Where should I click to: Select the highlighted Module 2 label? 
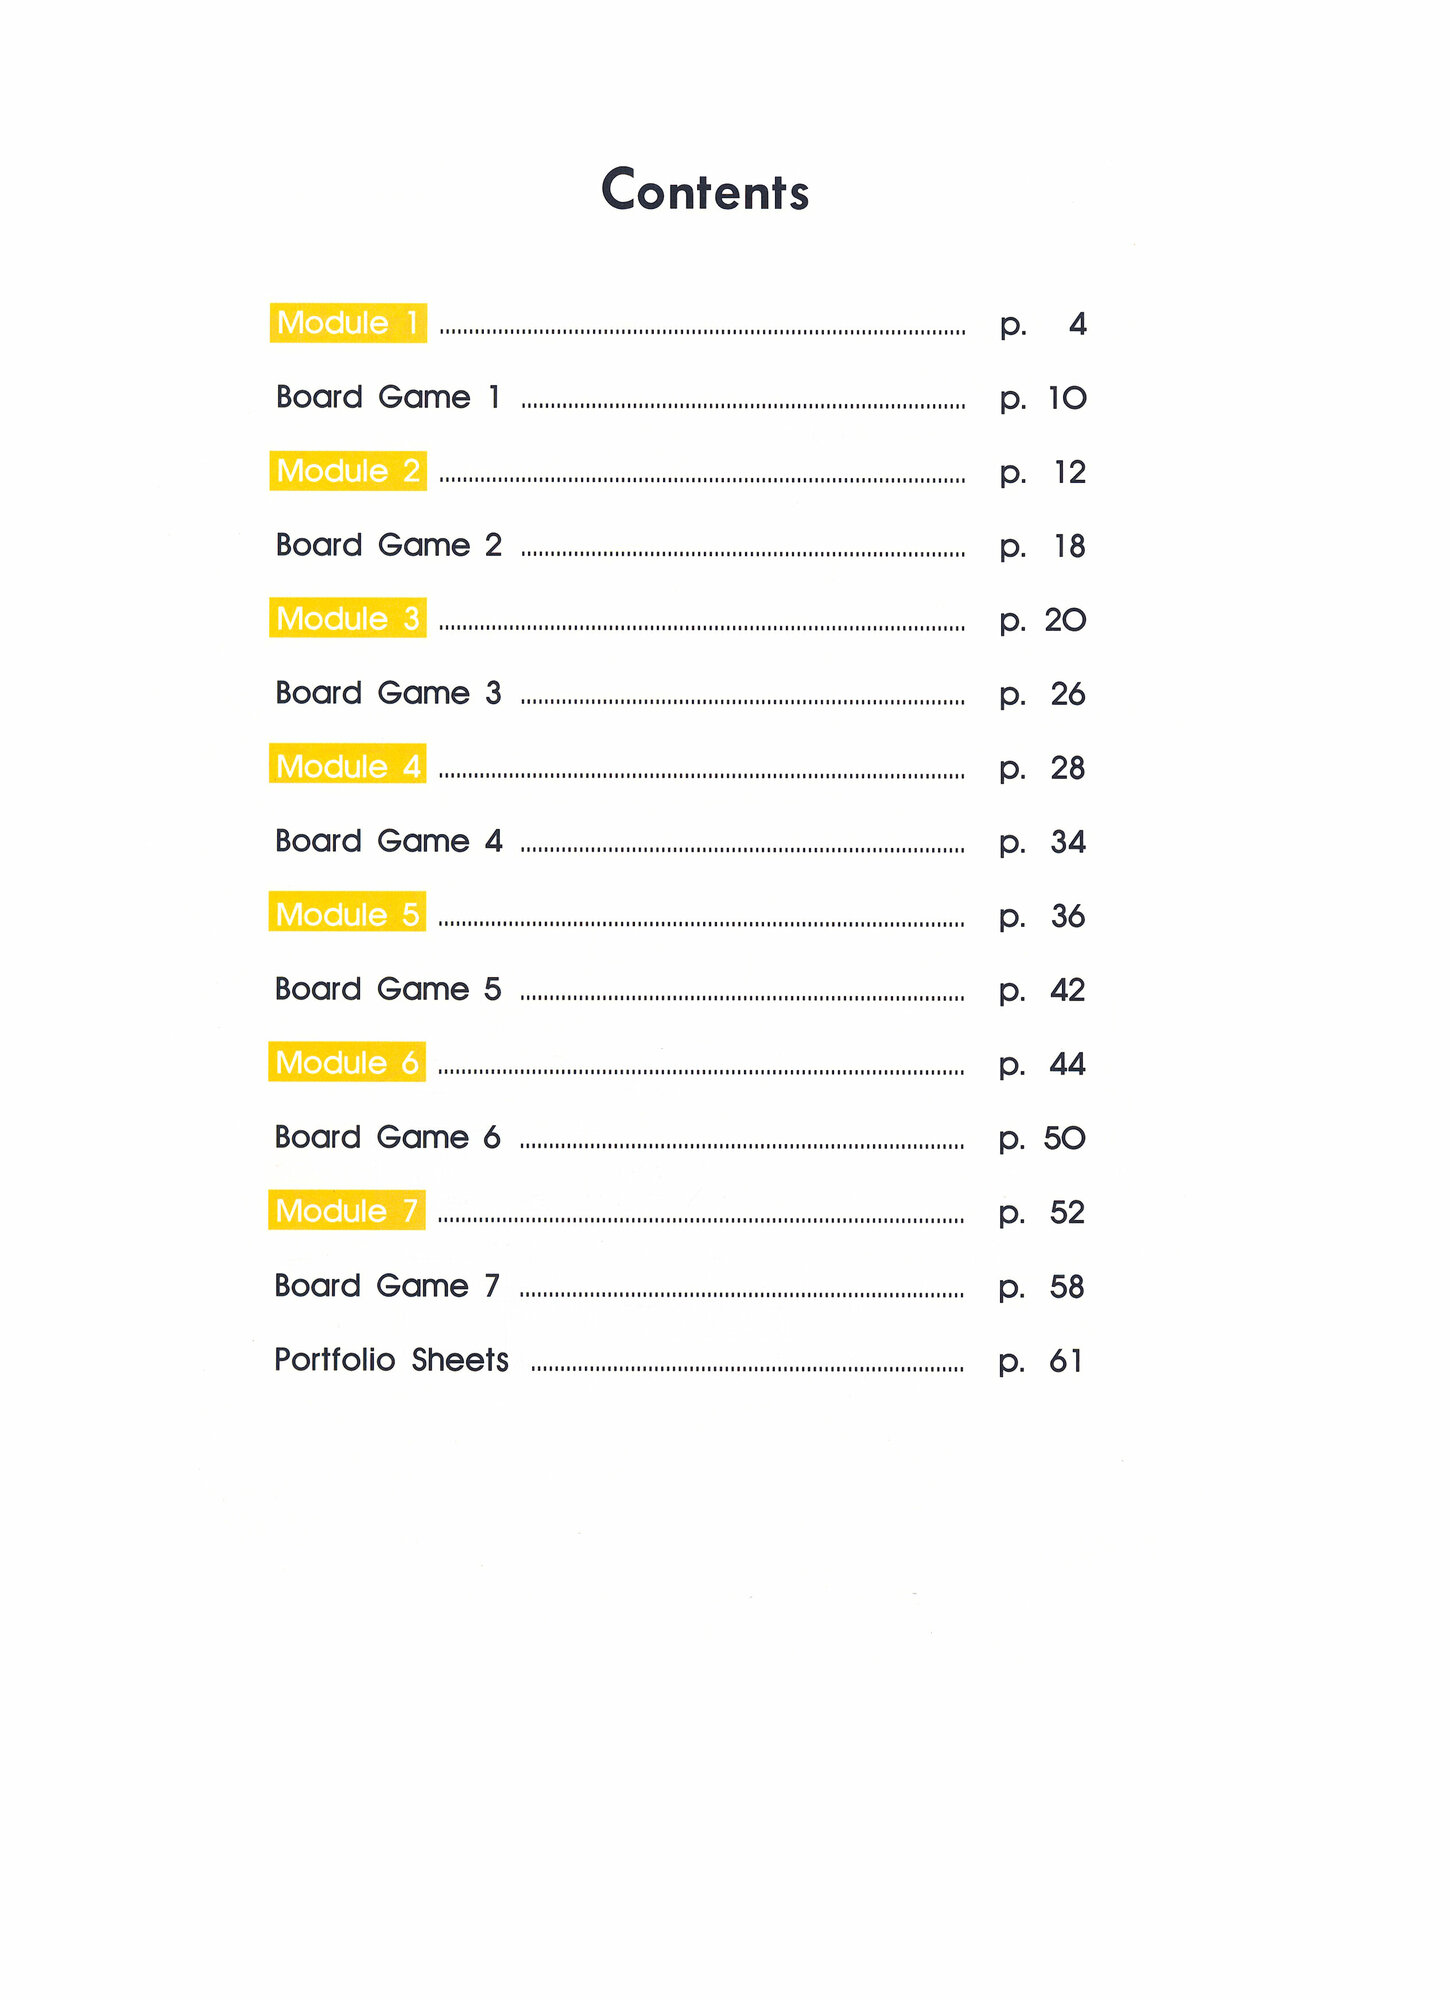tap(347, 471)
